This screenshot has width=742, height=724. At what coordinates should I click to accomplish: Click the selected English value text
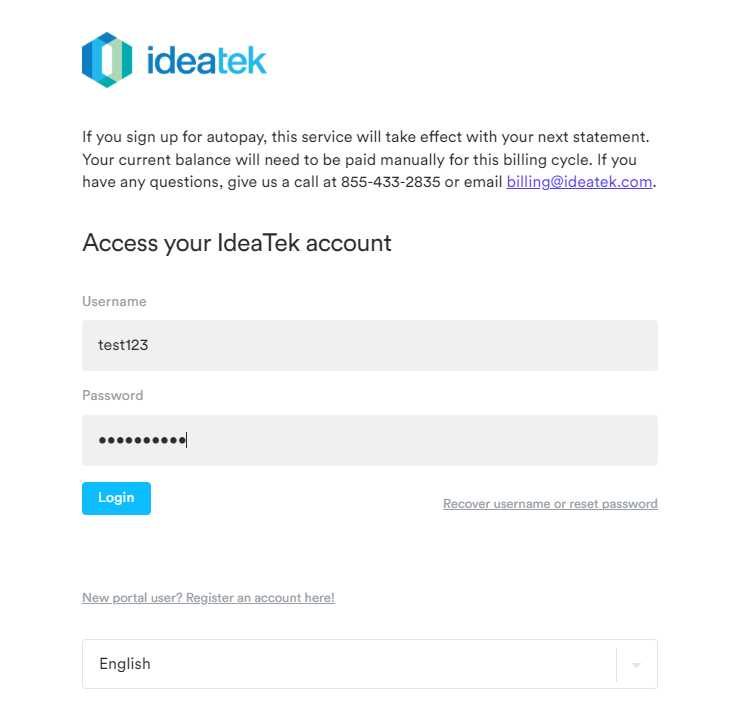click(125, 664)
